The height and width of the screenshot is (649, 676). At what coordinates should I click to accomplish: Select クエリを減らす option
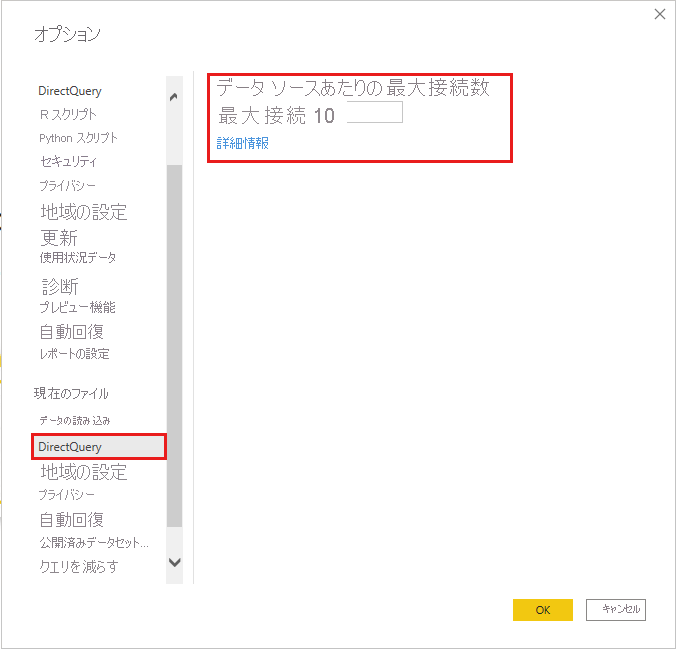(x=79, y=566)
